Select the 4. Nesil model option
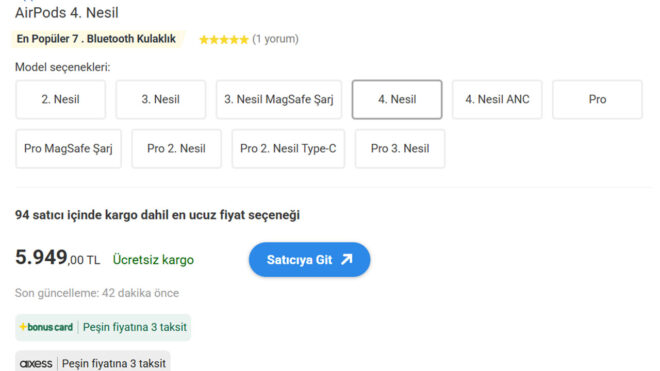This screenshot has width=660, height=371. click(397, 99)
